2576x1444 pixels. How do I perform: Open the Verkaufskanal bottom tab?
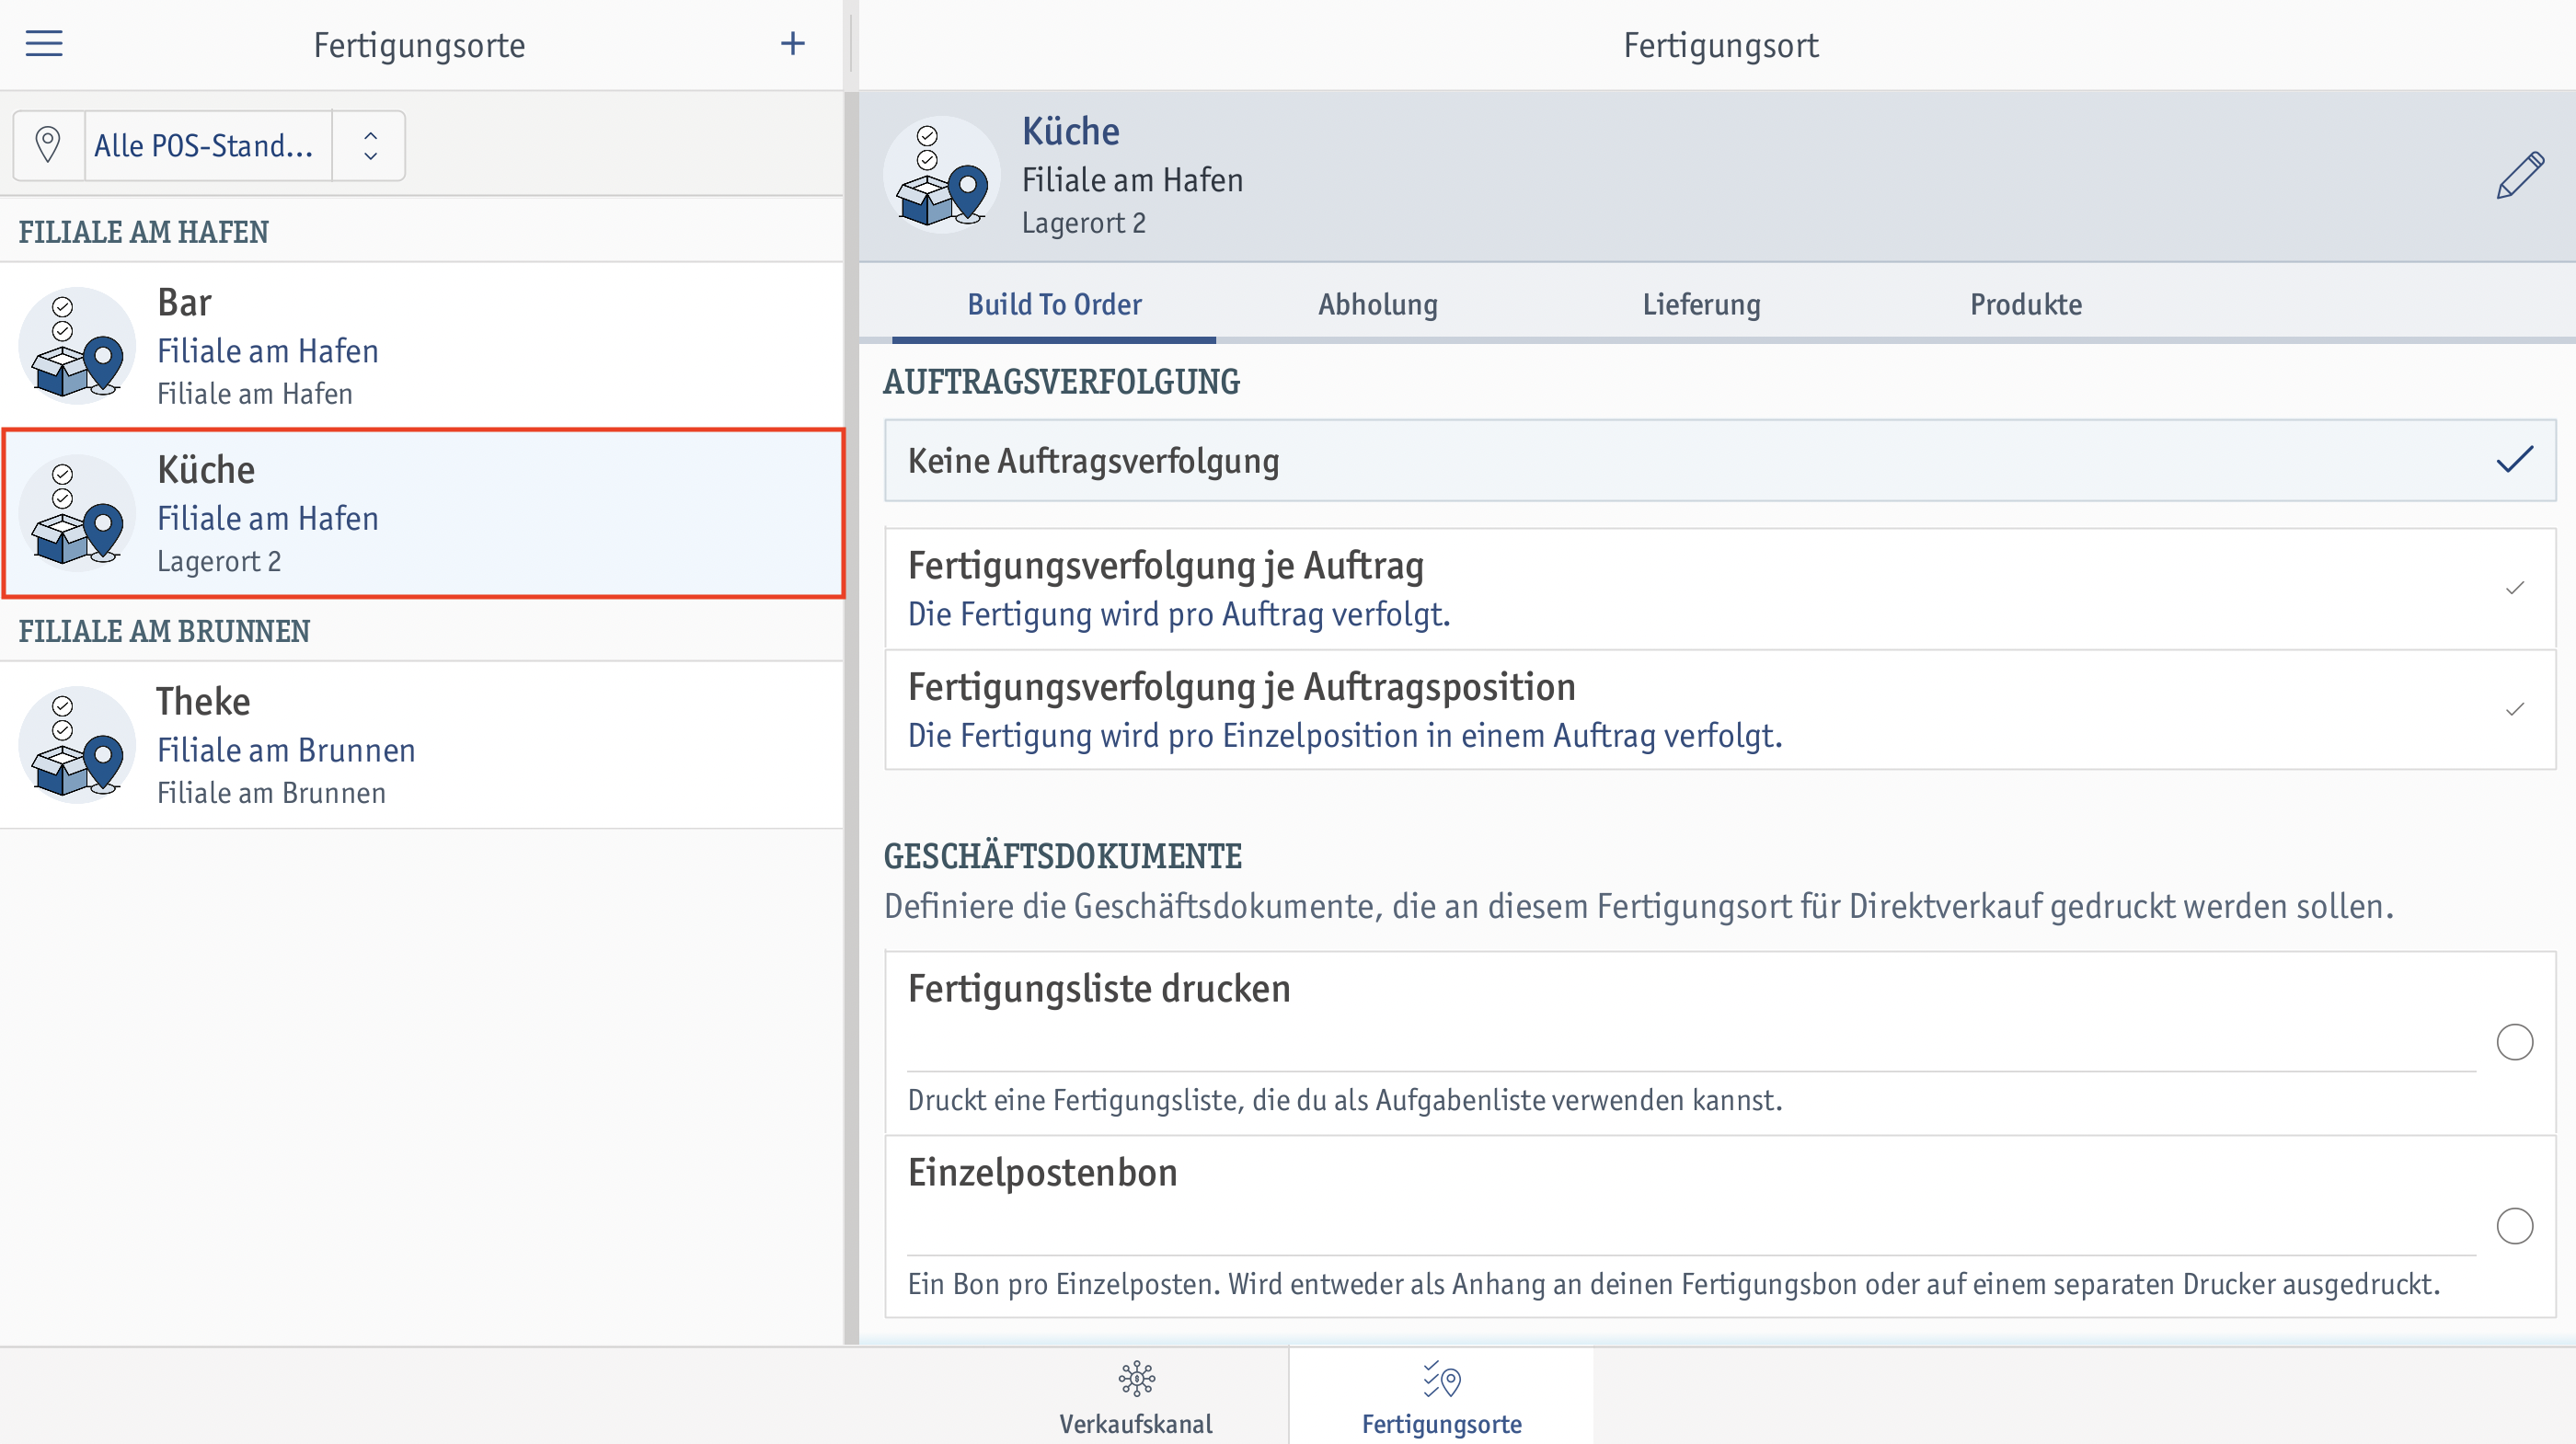[1136, 1397]
